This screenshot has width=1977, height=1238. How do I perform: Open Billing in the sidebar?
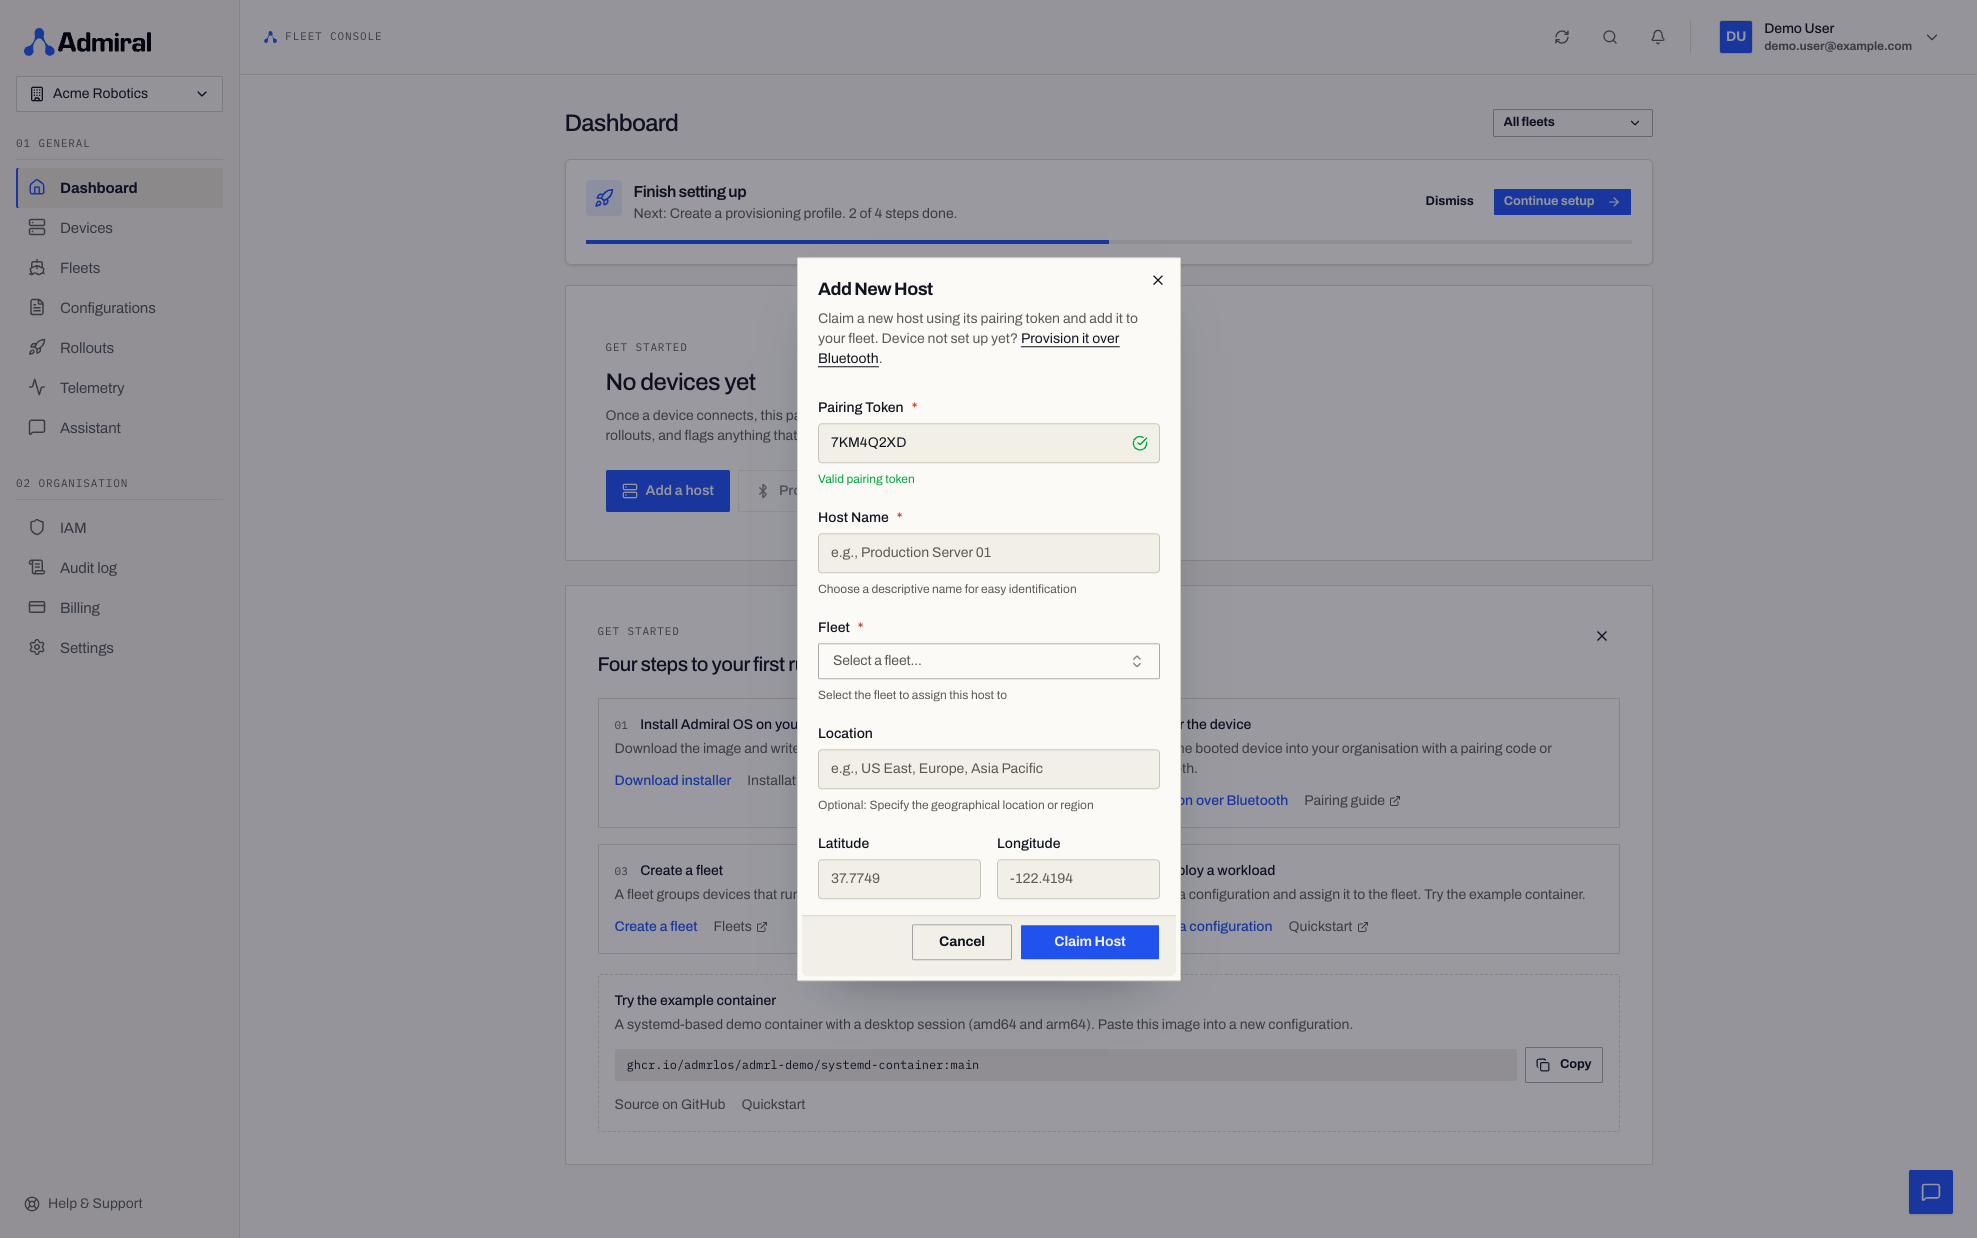119,608
